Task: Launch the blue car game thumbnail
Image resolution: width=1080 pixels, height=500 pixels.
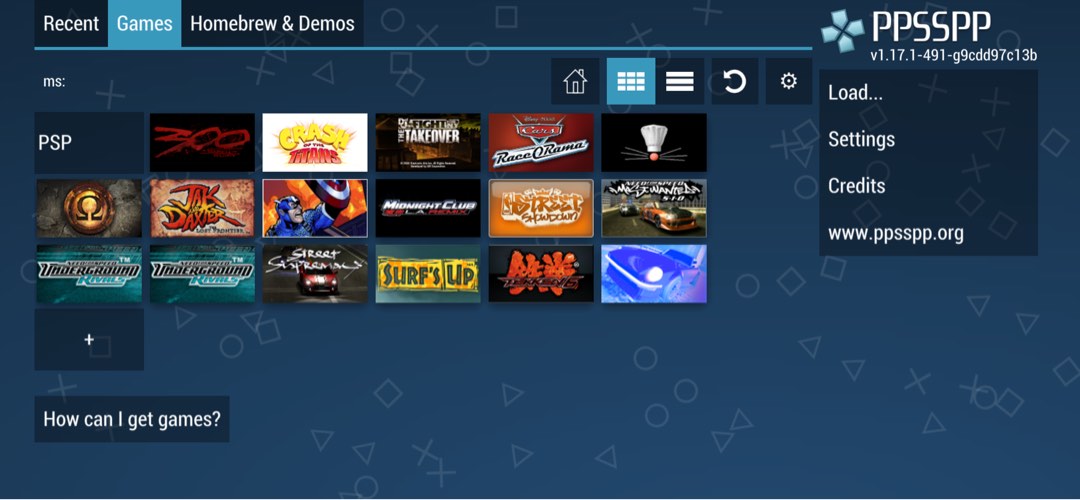Action: pyautogui.click(x=654, y=273)
